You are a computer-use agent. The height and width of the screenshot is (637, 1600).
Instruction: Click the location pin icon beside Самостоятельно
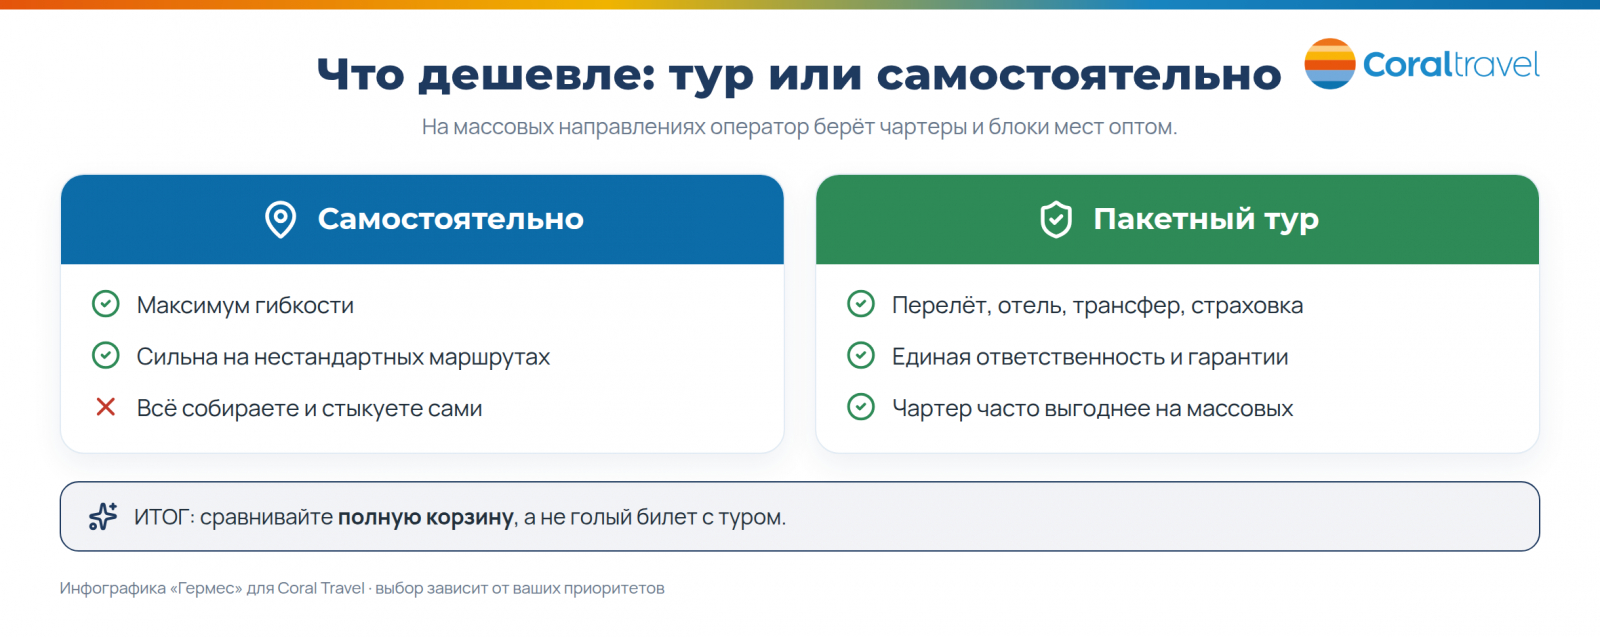[281, 219]
